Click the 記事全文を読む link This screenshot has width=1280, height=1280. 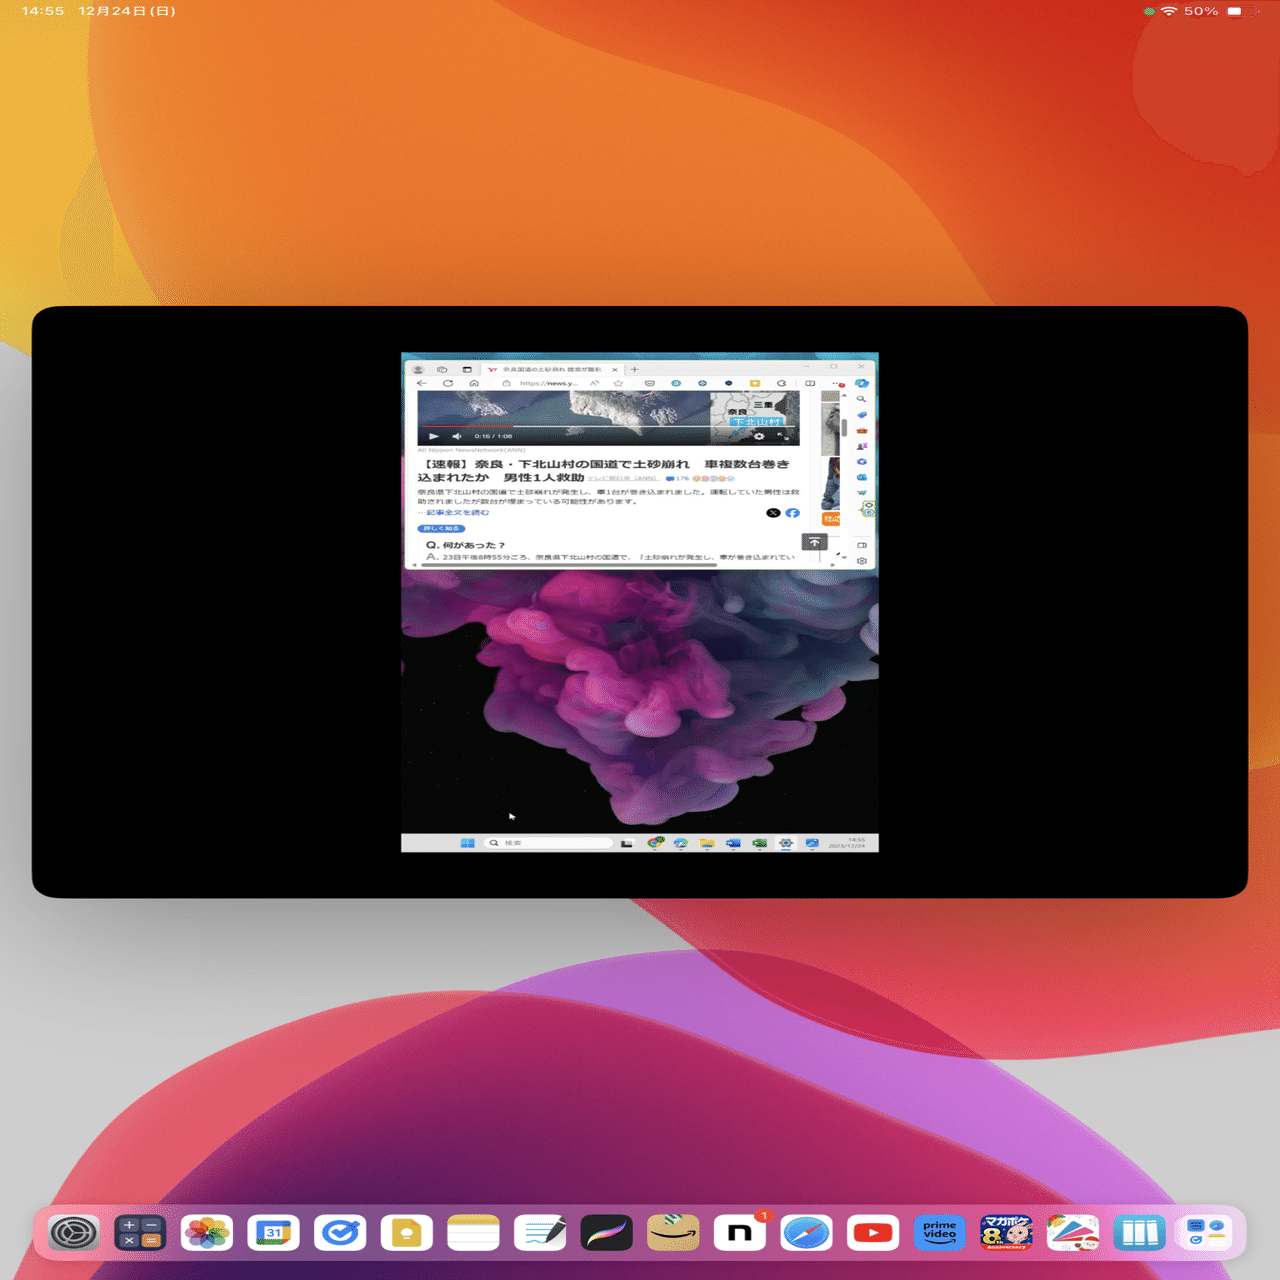coord(457,512)
